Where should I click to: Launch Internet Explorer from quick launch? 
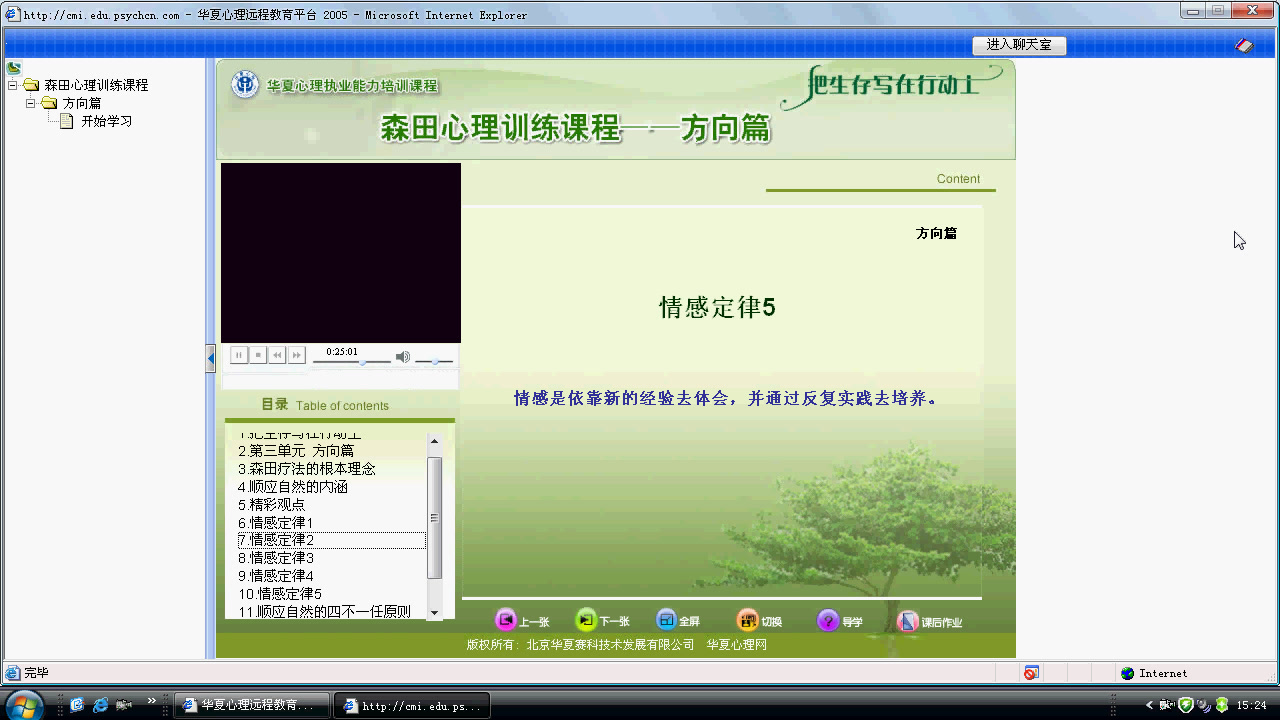[x=101, y=705]
